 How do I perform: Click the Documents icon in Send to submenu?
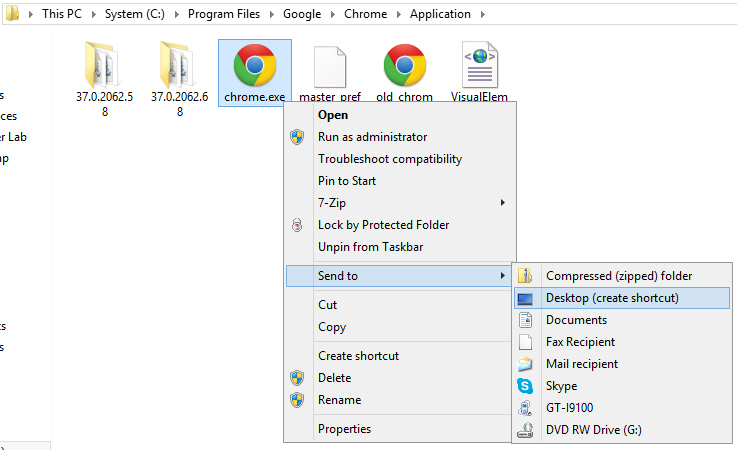[x=525, y=320]
